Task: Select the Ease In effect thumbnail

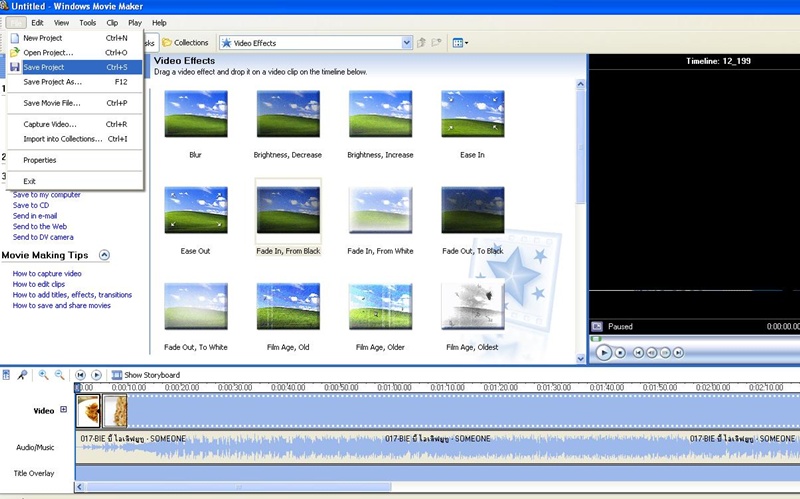Action: tap(473, 114)
